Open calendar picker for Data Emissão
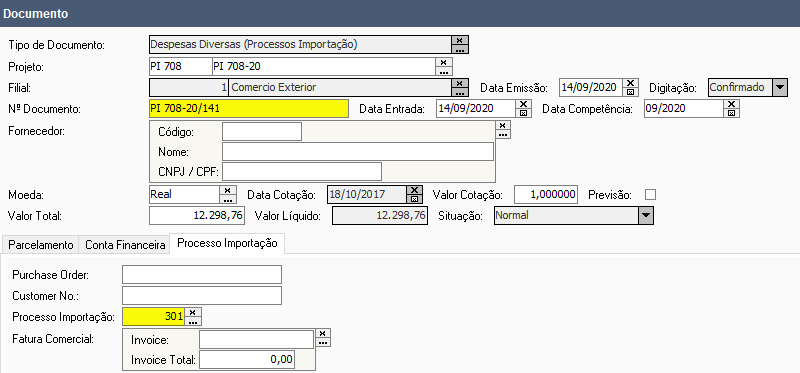800x373 pixels. (631, 92)
